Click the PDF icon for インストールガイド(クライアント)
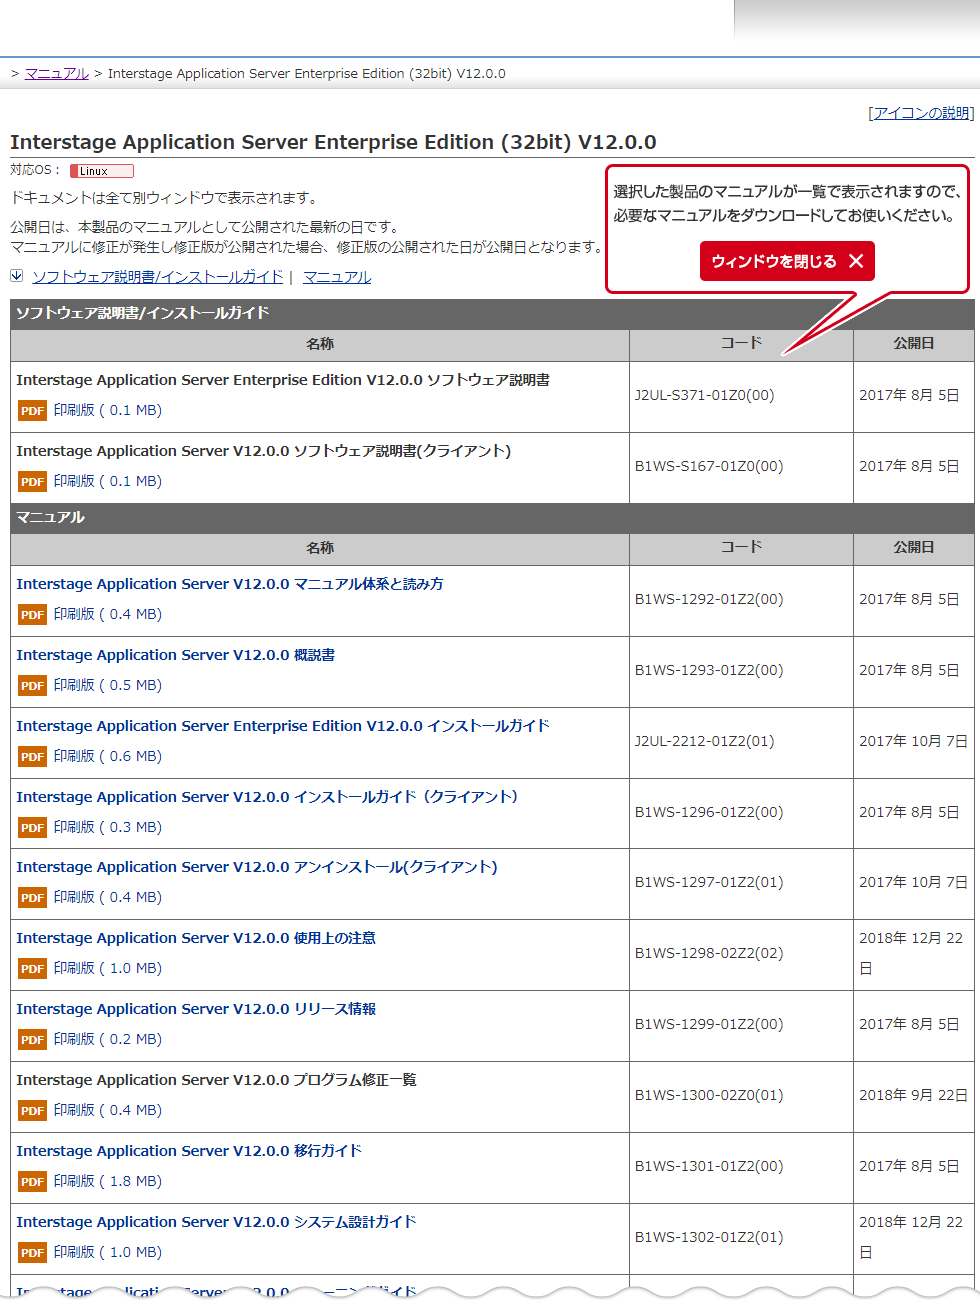Screen dimensions: 980x1300 tap(32, 828)
